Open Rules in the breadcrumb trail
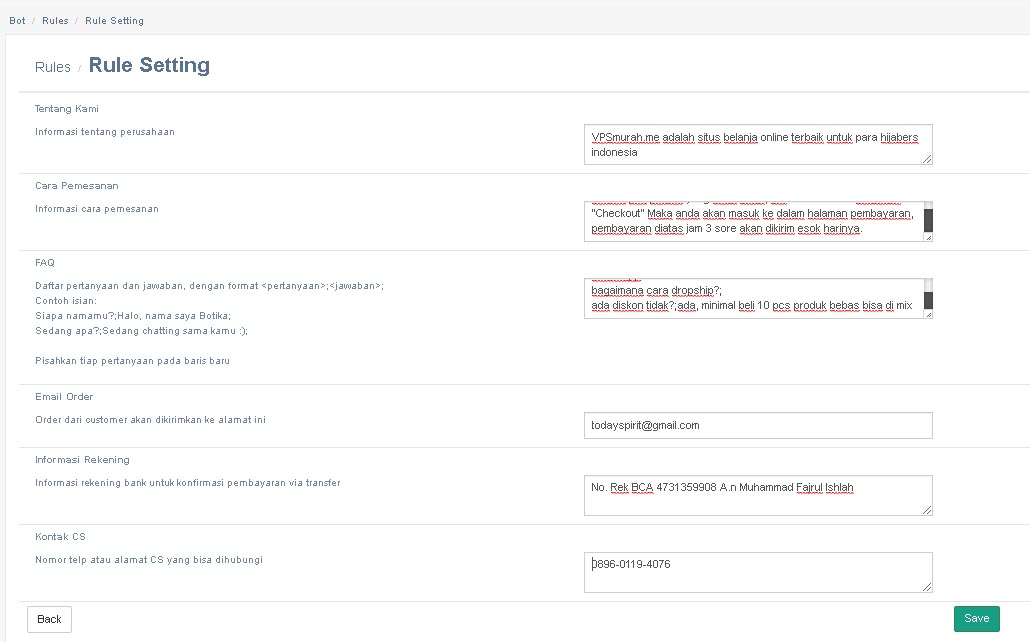Image resolution: width=1030 pixels, height=642 pixels. (x=55, y=20)
